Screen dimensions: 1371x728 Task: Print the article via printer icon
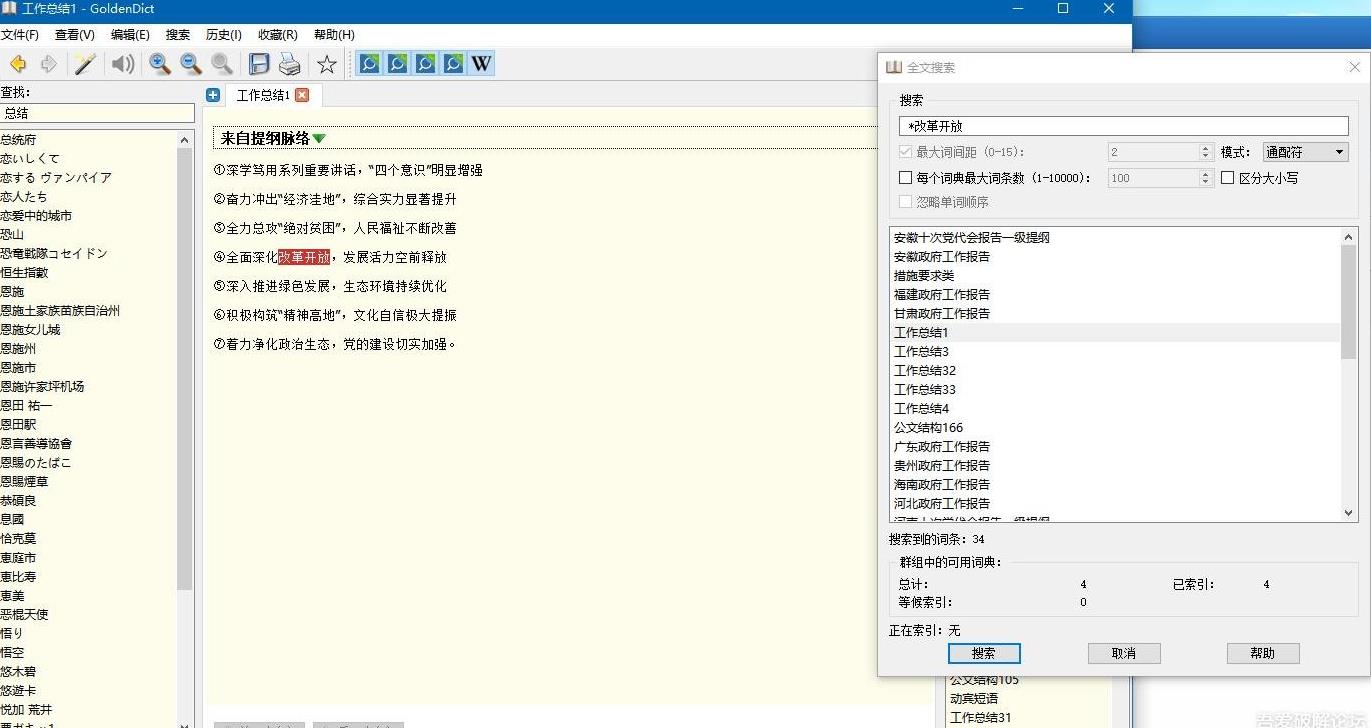pyautogui.click(x=290, y=65)
